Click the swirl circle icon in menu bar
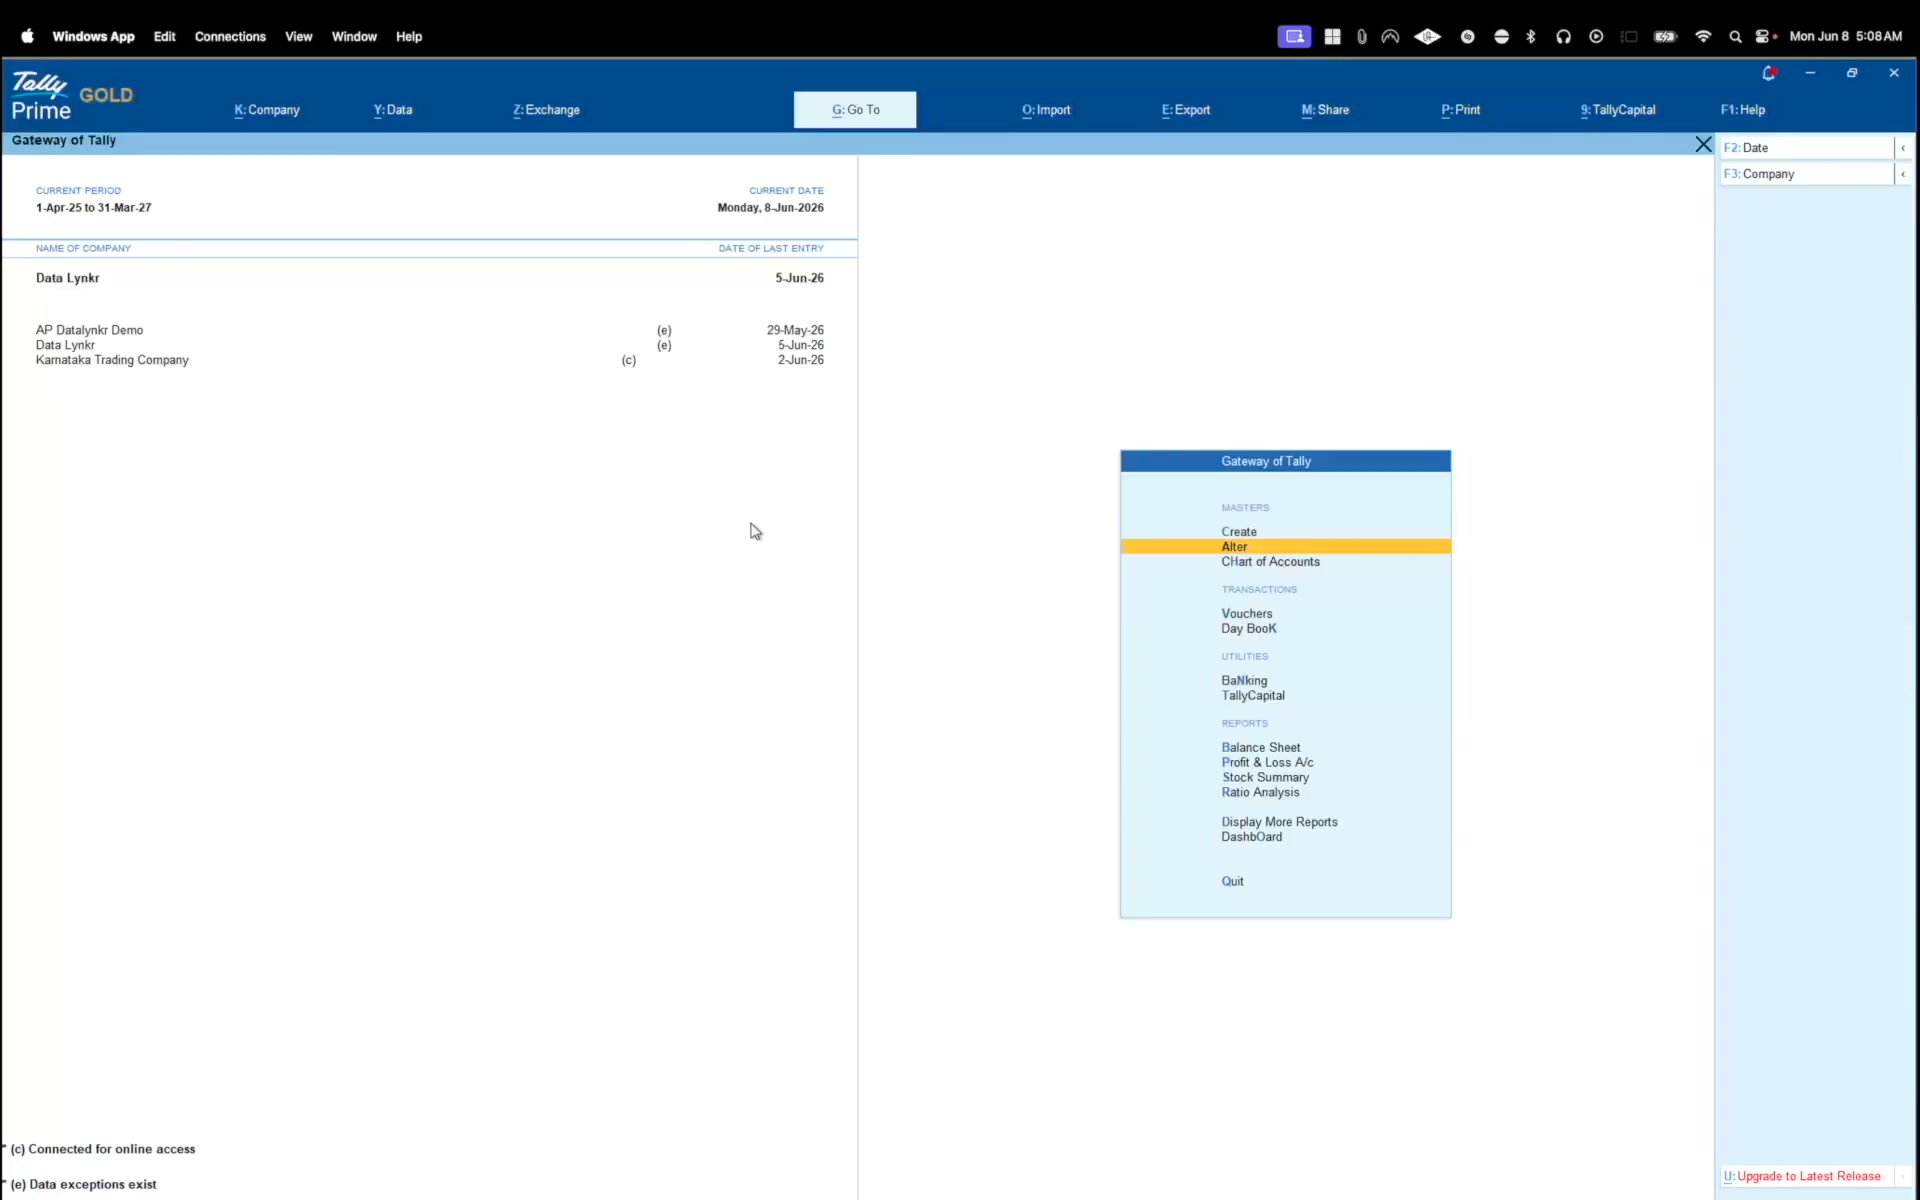 (1467, 36)
